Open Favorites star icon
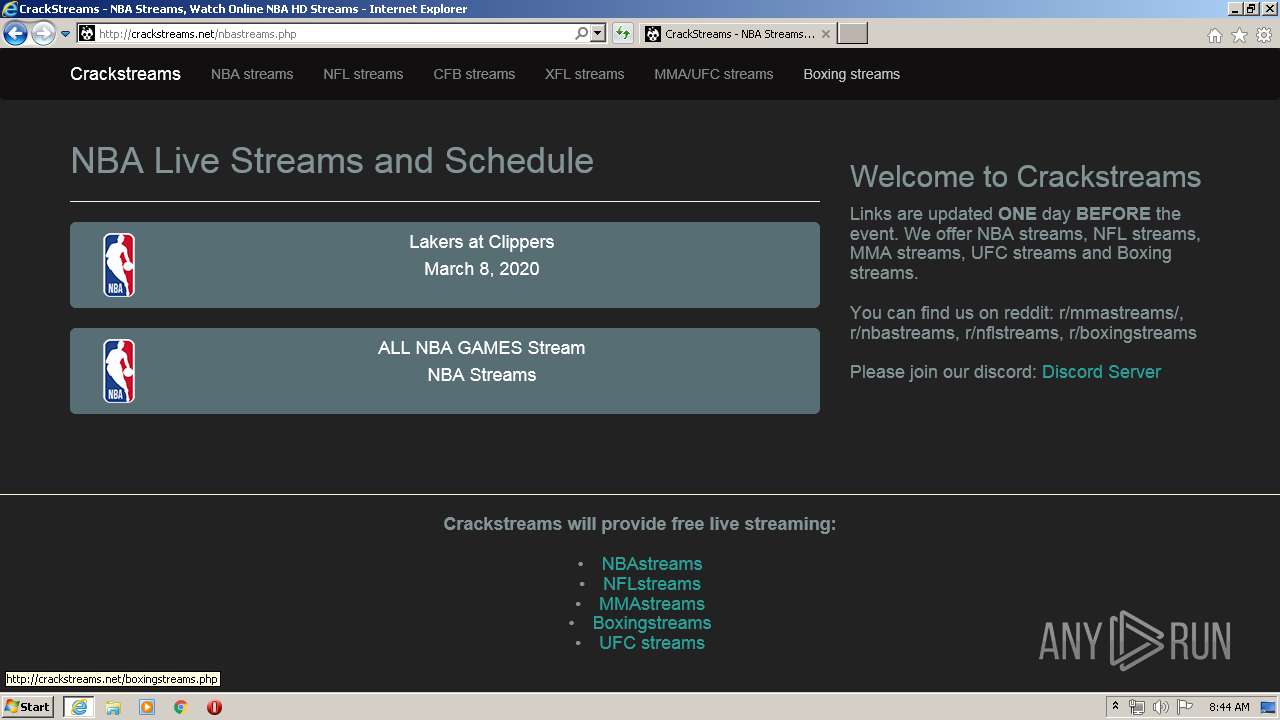Viewport: 1280px width, 720px height. (1239, 35)
